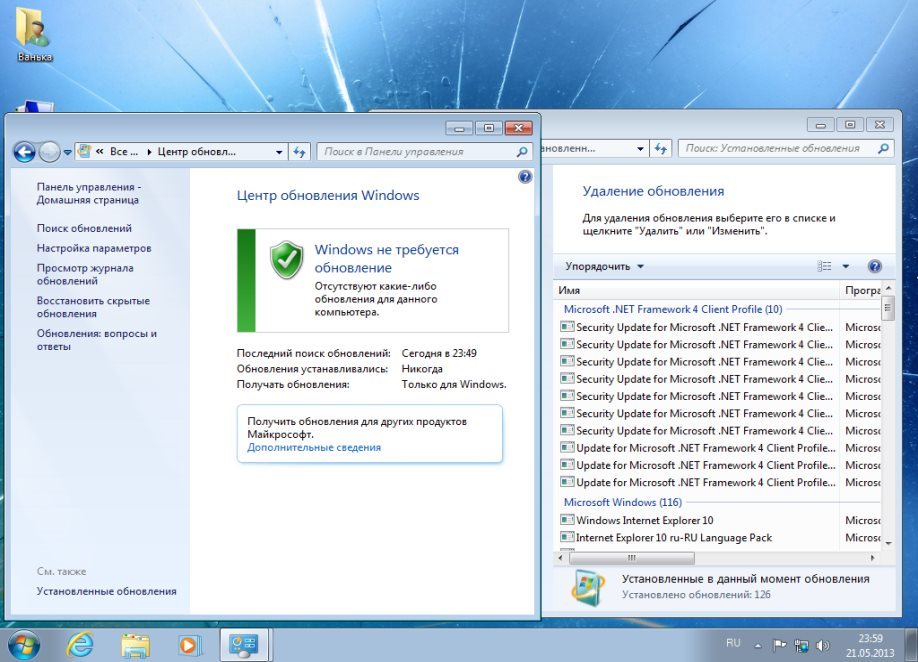
Task: Open the Упорядочить dropdown menu
Action: point(604,267)
